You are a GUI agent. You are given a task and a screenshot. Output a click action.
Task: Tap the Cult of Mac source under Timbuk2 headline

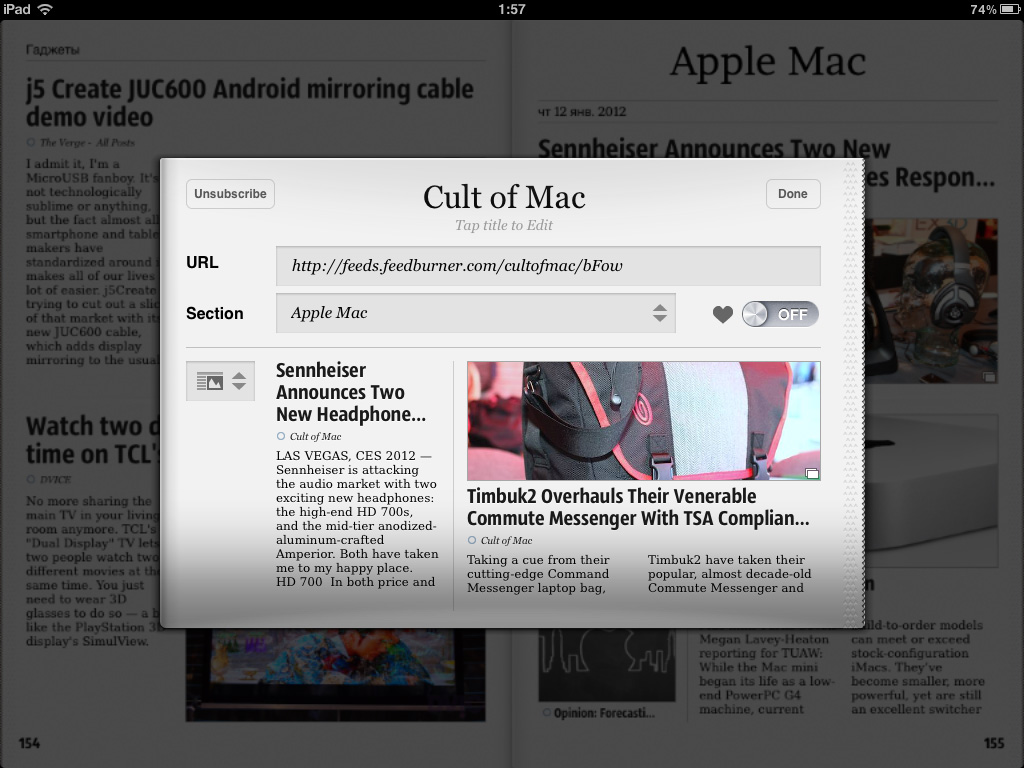(x=506, y=540)
